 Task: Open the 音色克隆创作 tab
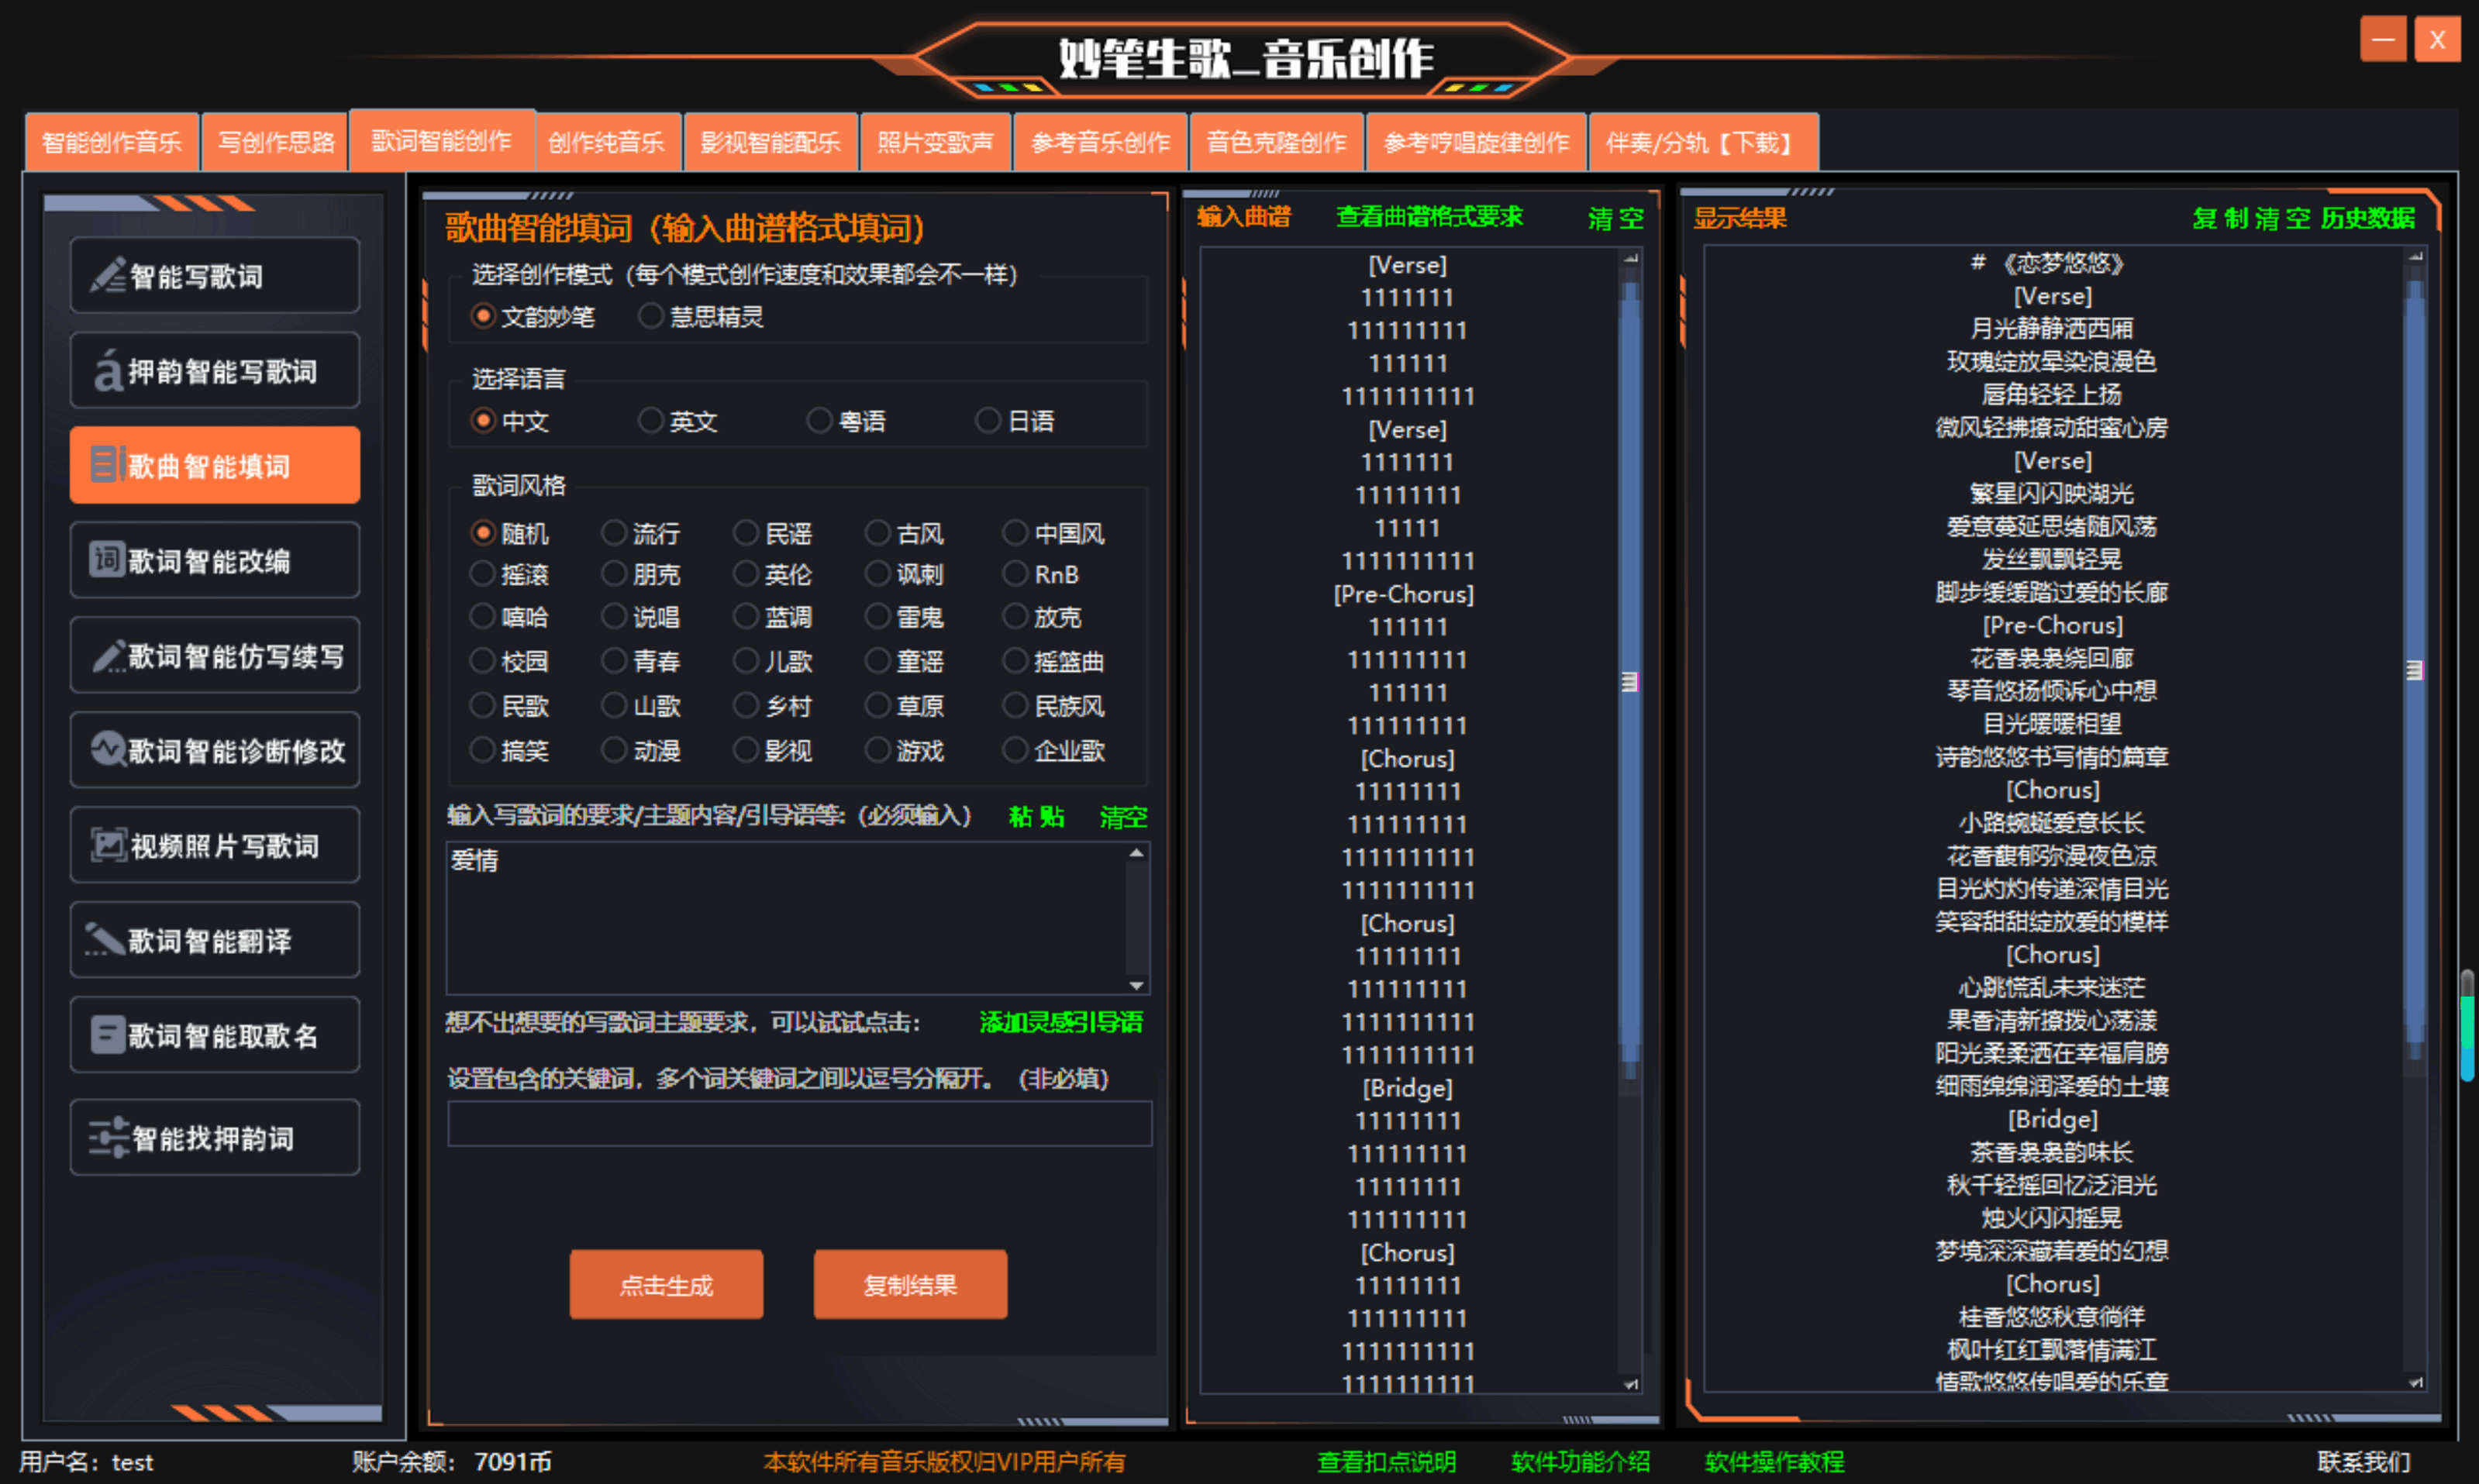1276,142
